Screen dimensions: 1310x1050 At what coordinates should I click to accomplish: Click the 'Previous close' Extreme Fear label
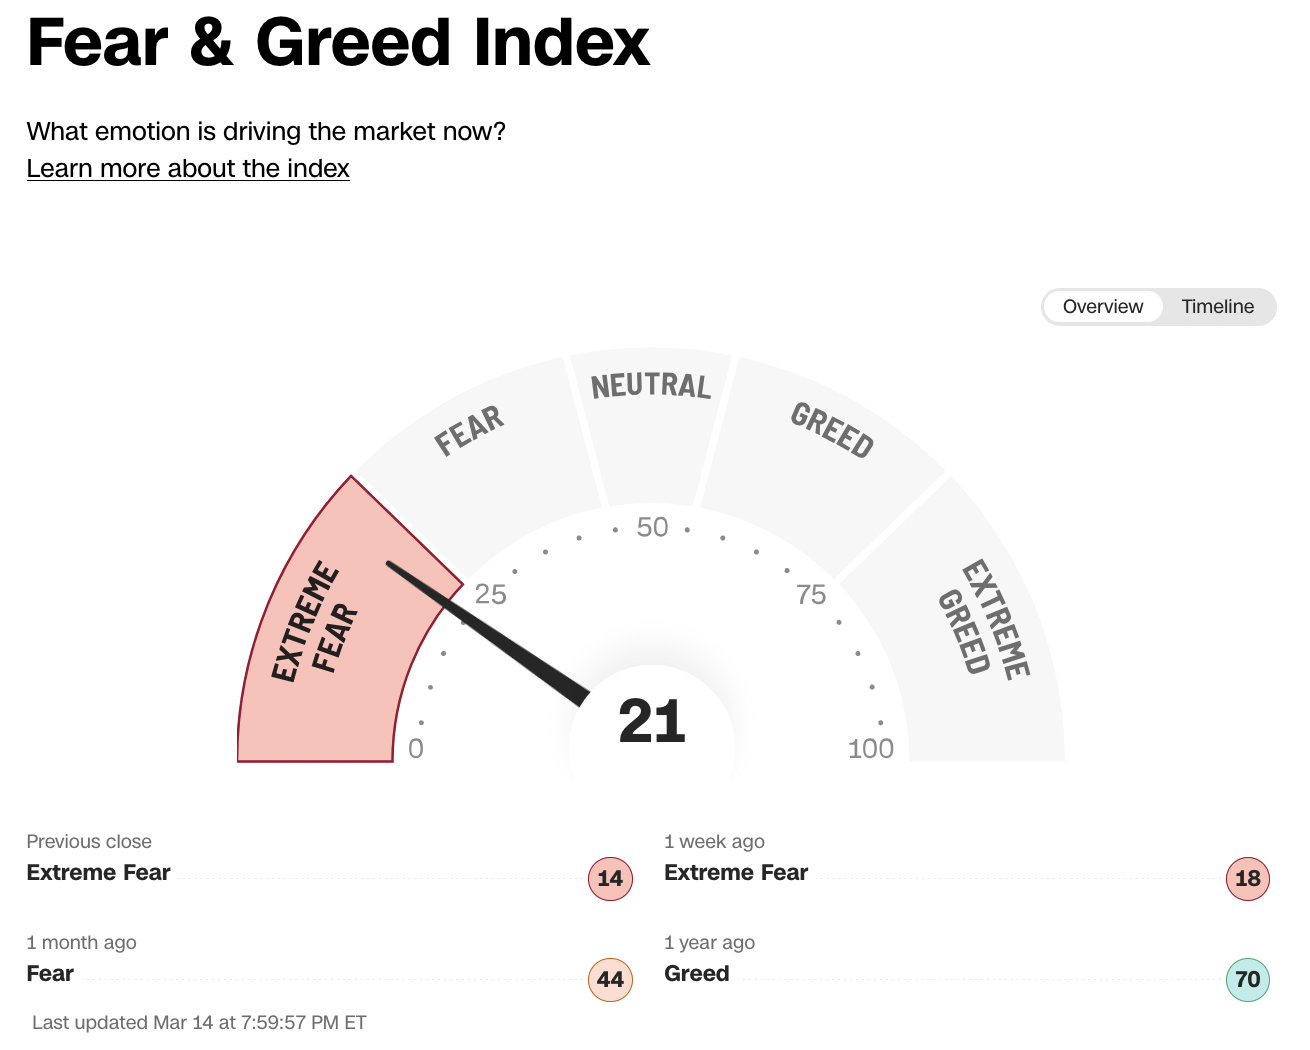pos(98,873)
